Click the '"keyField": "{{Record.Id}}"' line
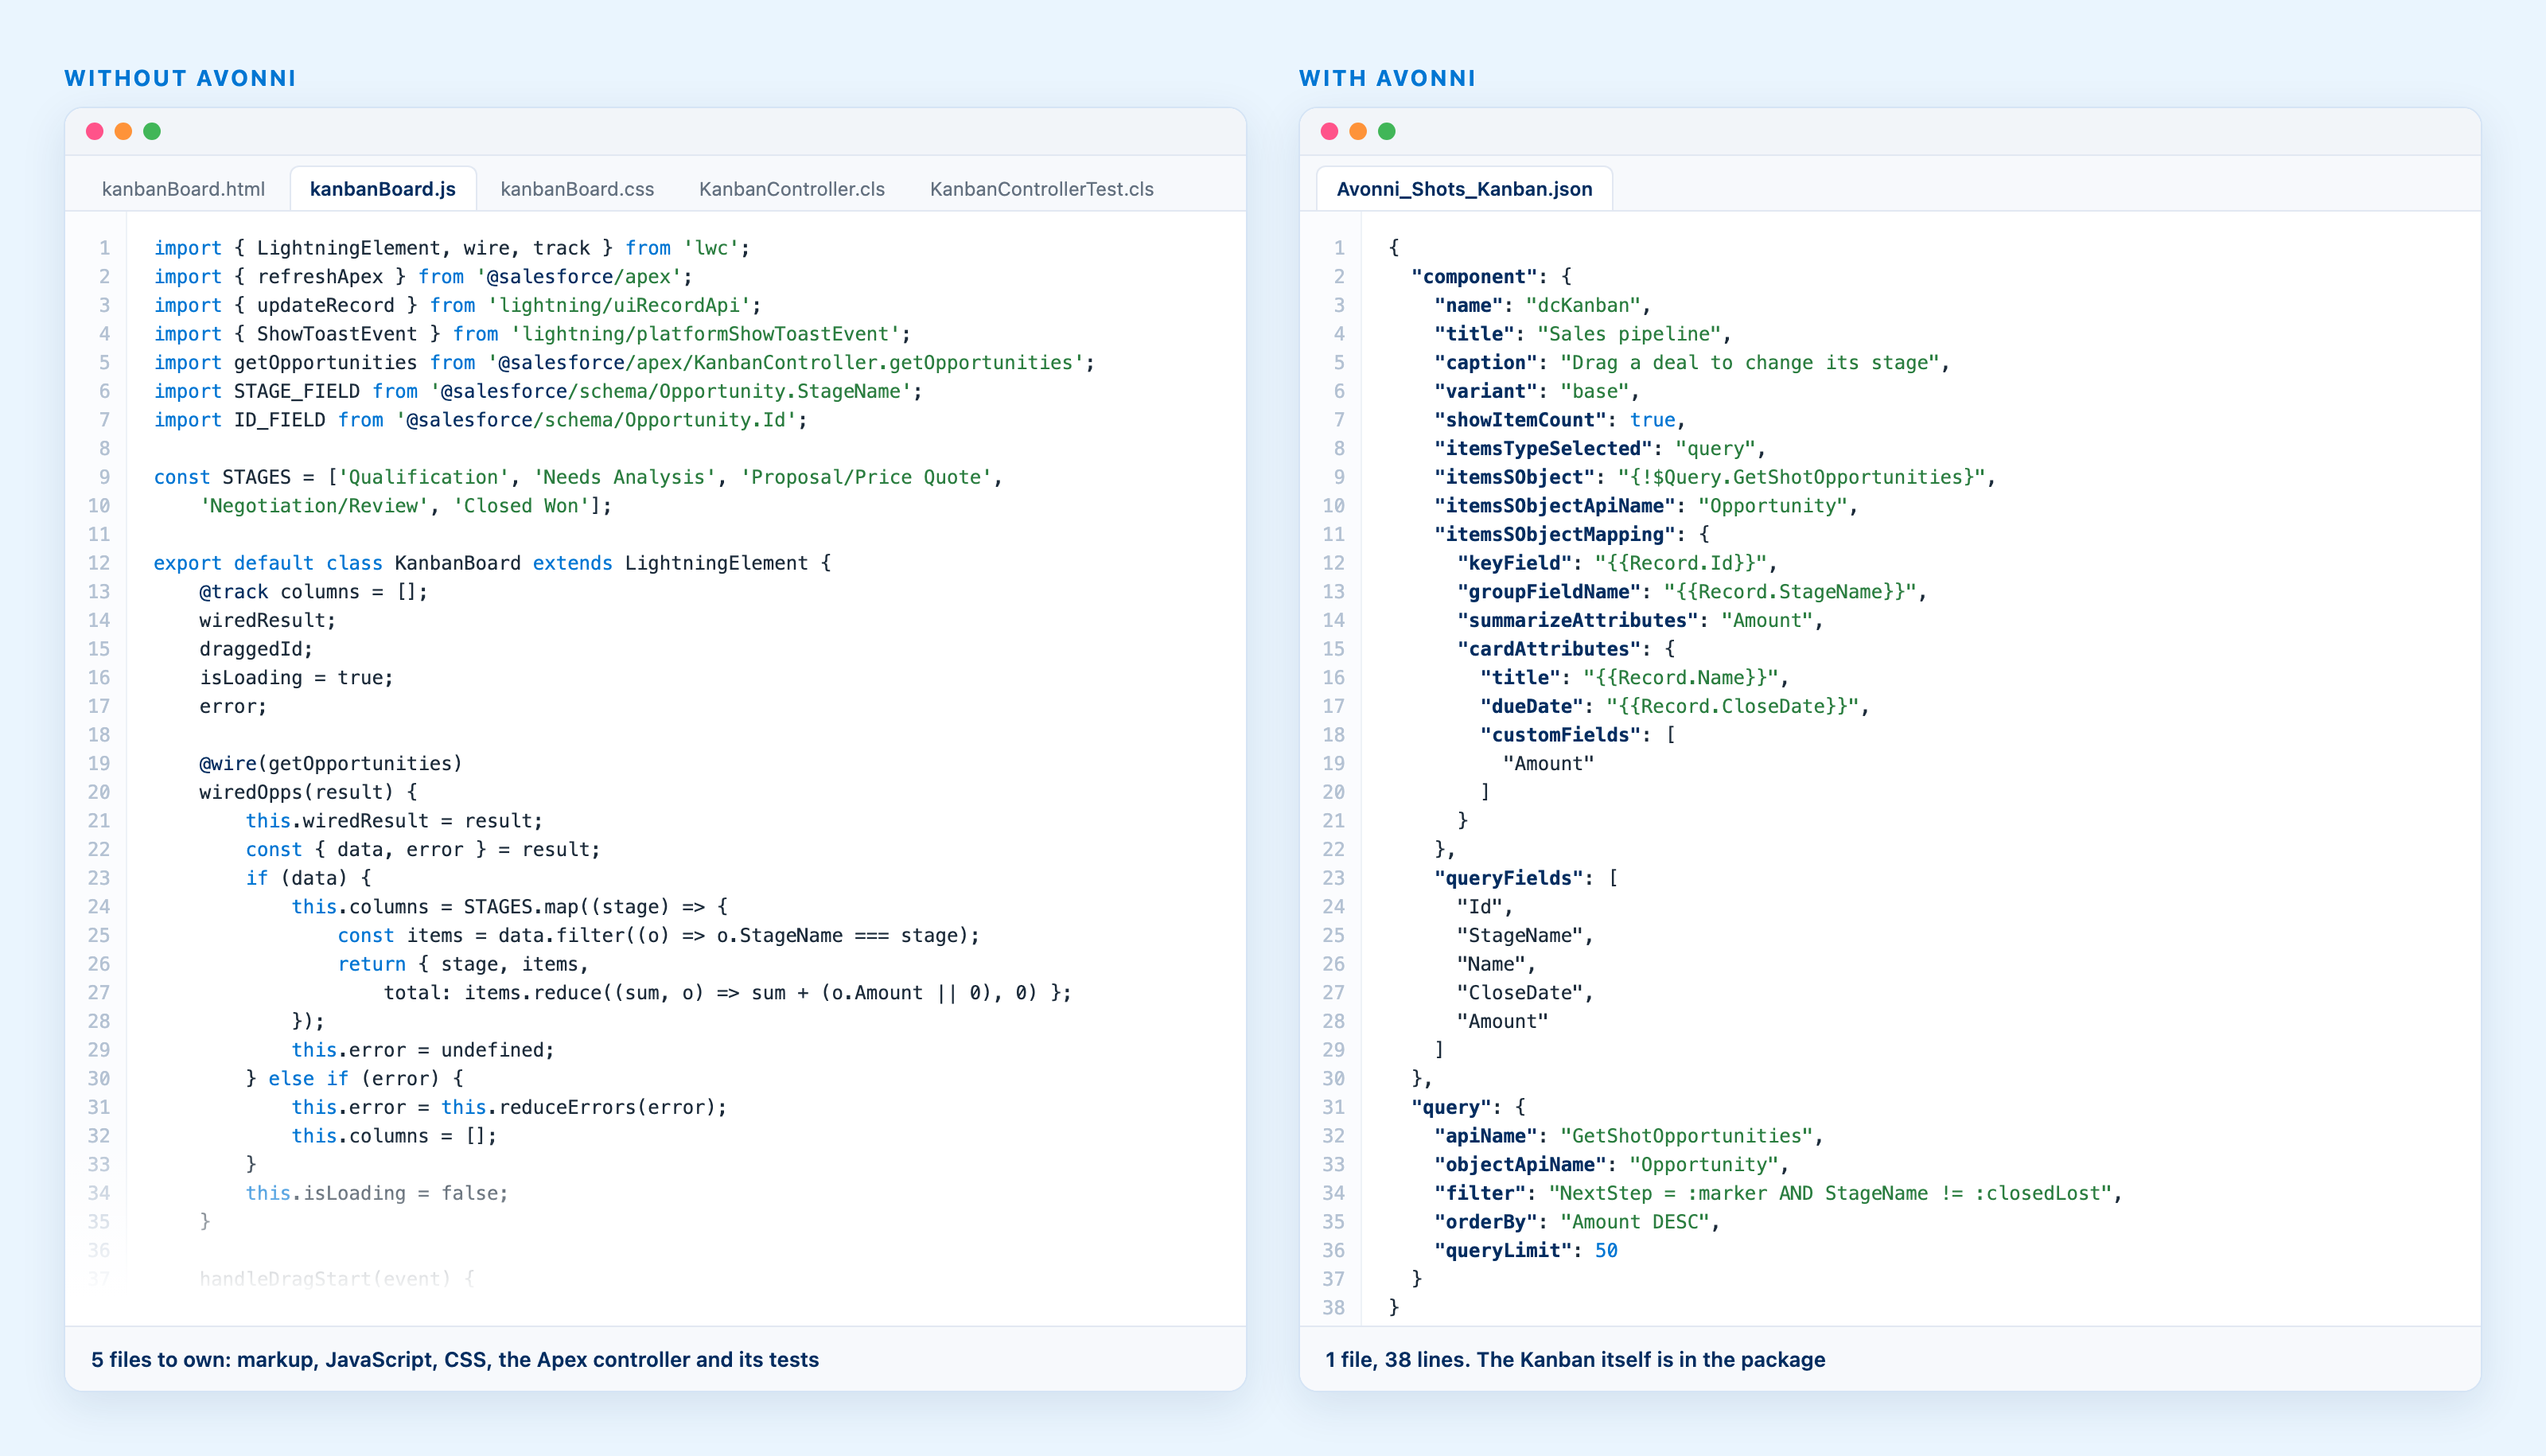Screen dimensions: 2546x1456 point(1617,563)
